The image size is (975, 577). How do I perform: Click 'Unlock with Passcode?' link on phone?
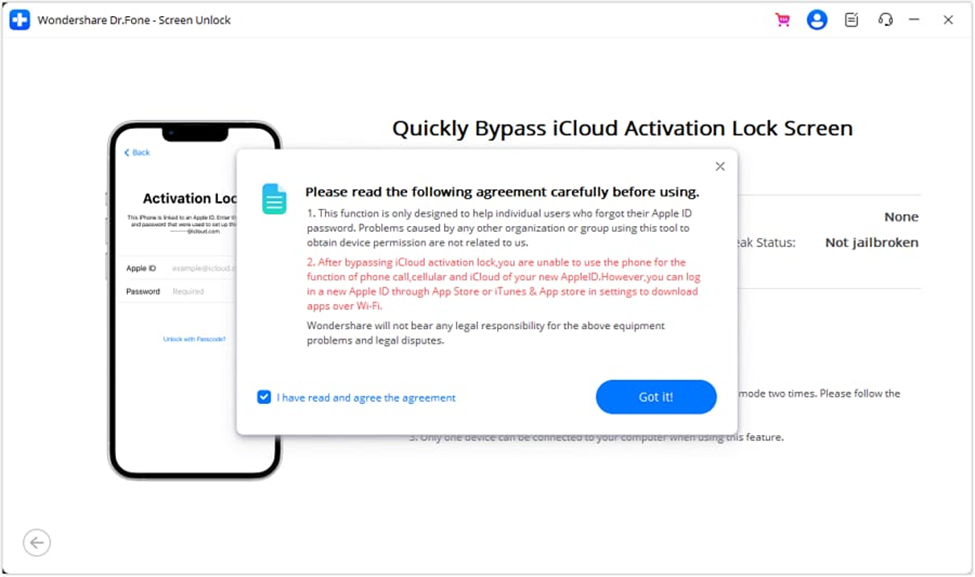194,339
